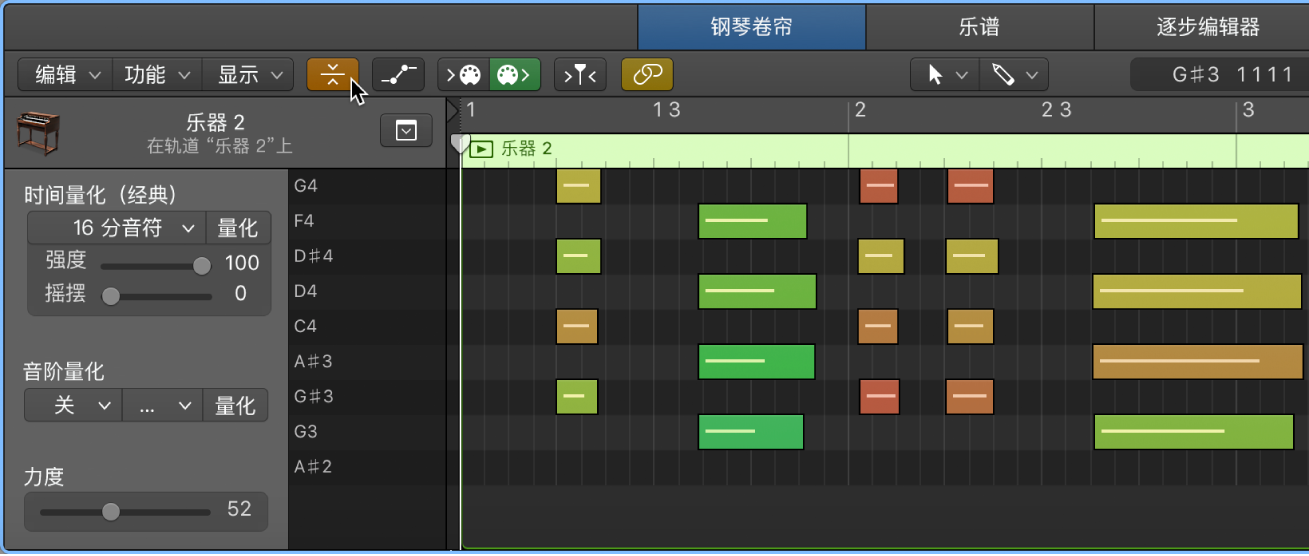
Task: Click the organ instrument icon
Action: point(39,133)
